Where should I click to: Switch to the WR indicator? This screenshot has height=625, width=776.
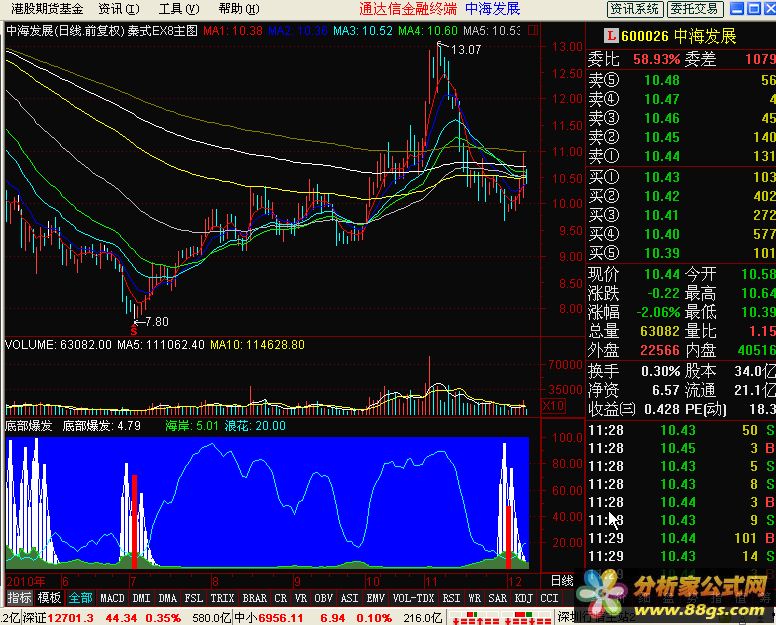[474, 598]
